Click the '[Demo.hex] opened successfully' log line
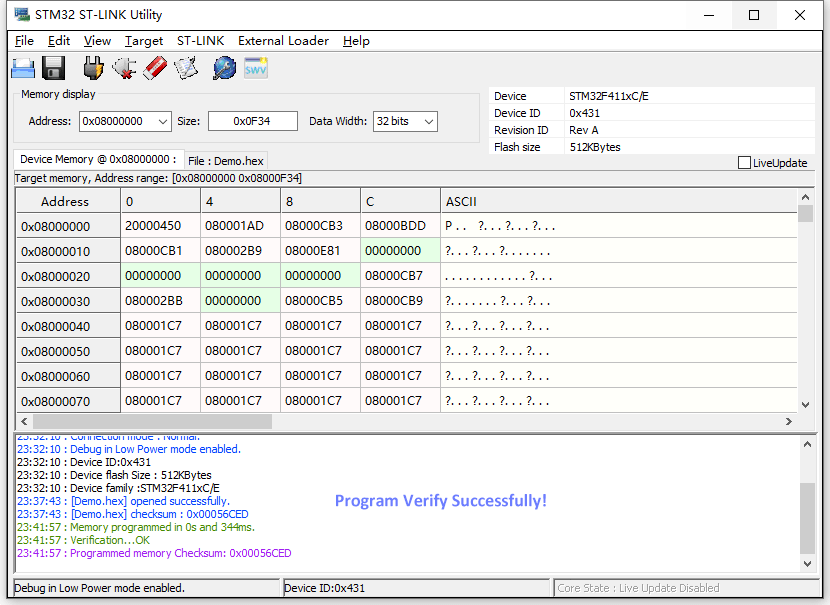Viewport: 830px width, 605px height. coord(123,501)
